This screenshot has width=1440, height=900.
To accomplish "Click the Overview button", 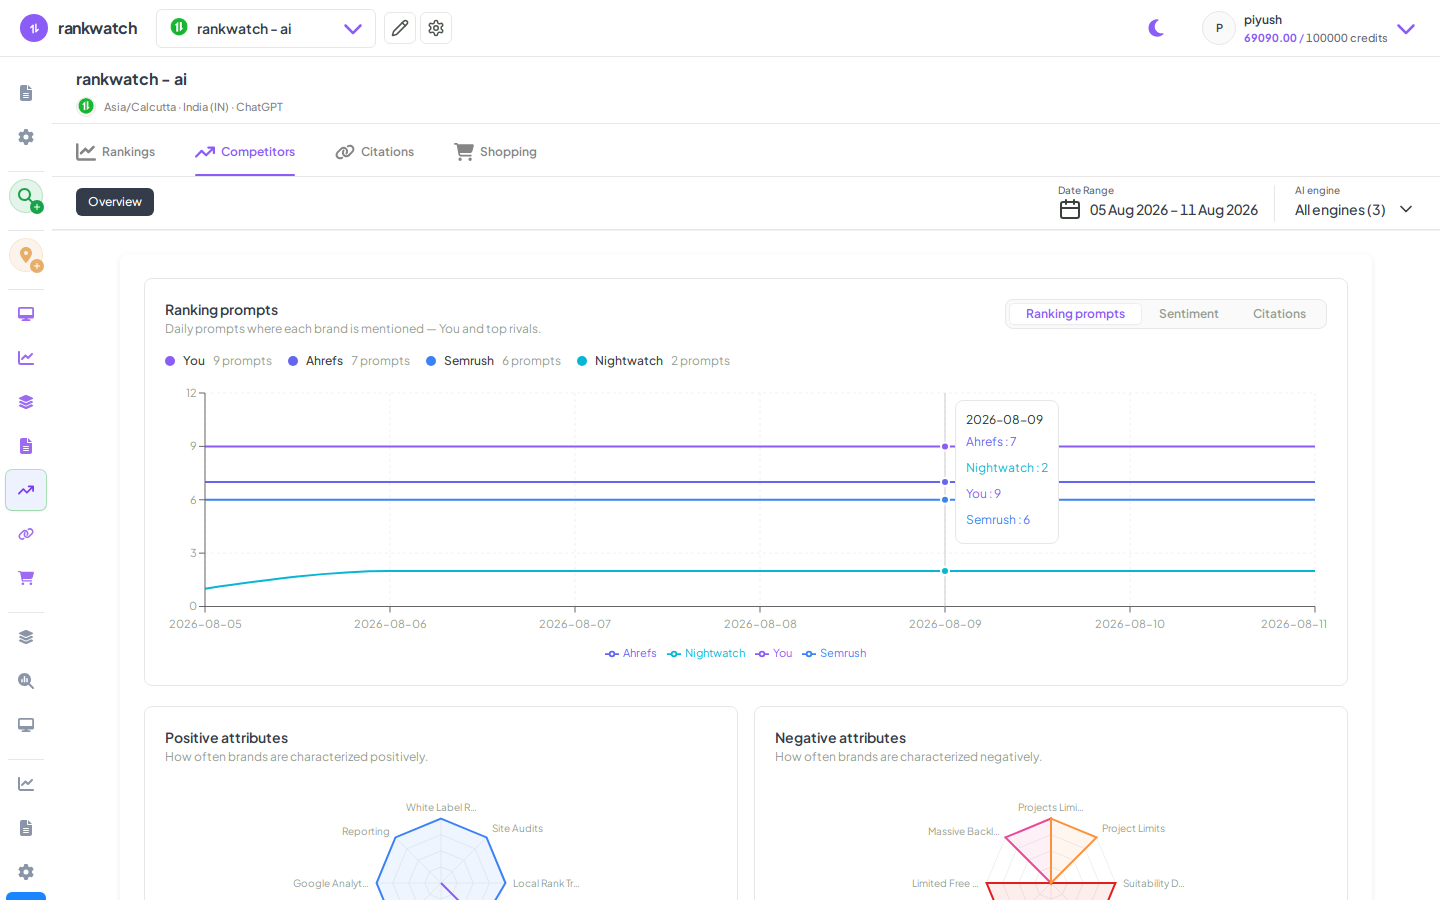I will click(x=115, y=202).
